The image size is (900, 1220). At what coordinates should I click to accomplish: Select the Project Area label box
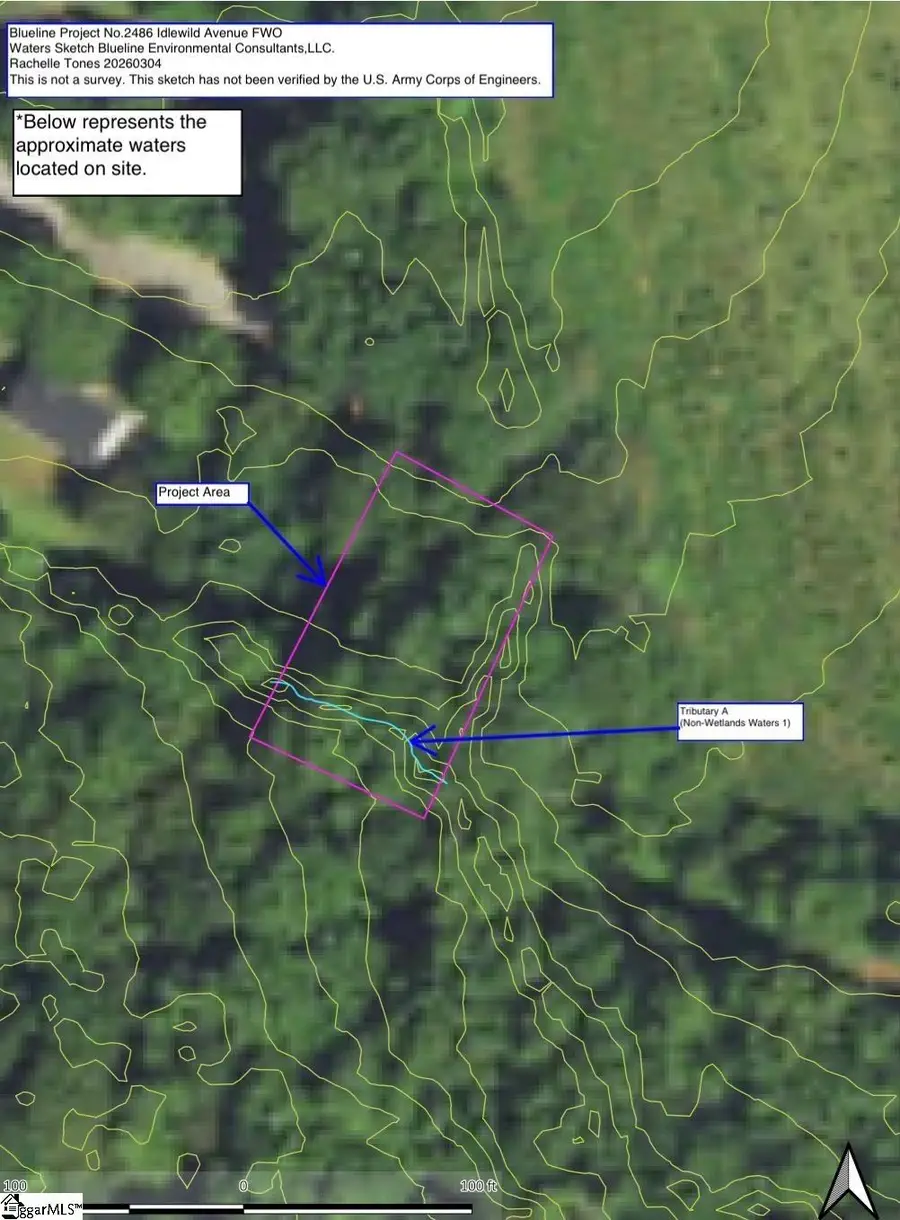tap(202, 493)
